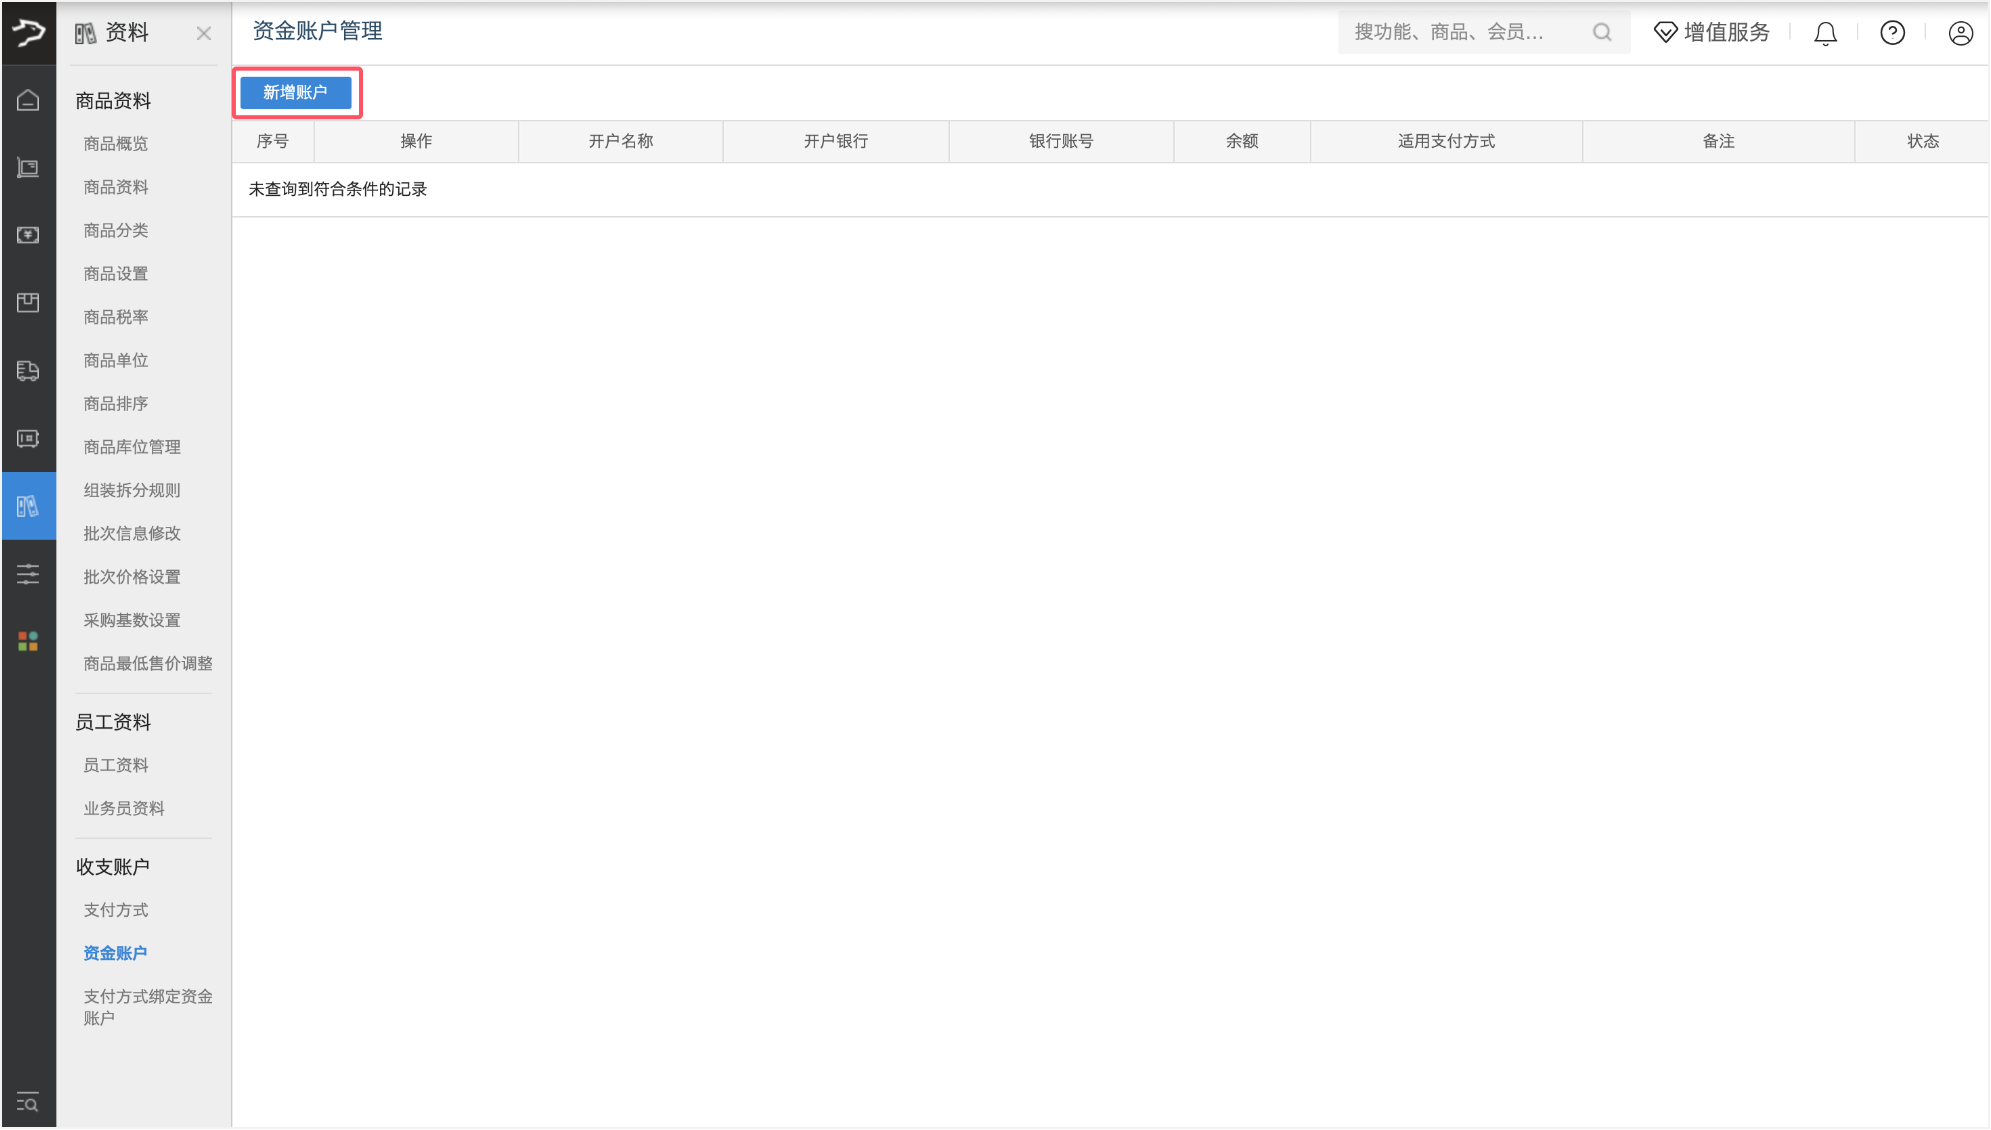Open 增值服务 link in header
Screen dimensions: 1991x1130
(1712, 33)
